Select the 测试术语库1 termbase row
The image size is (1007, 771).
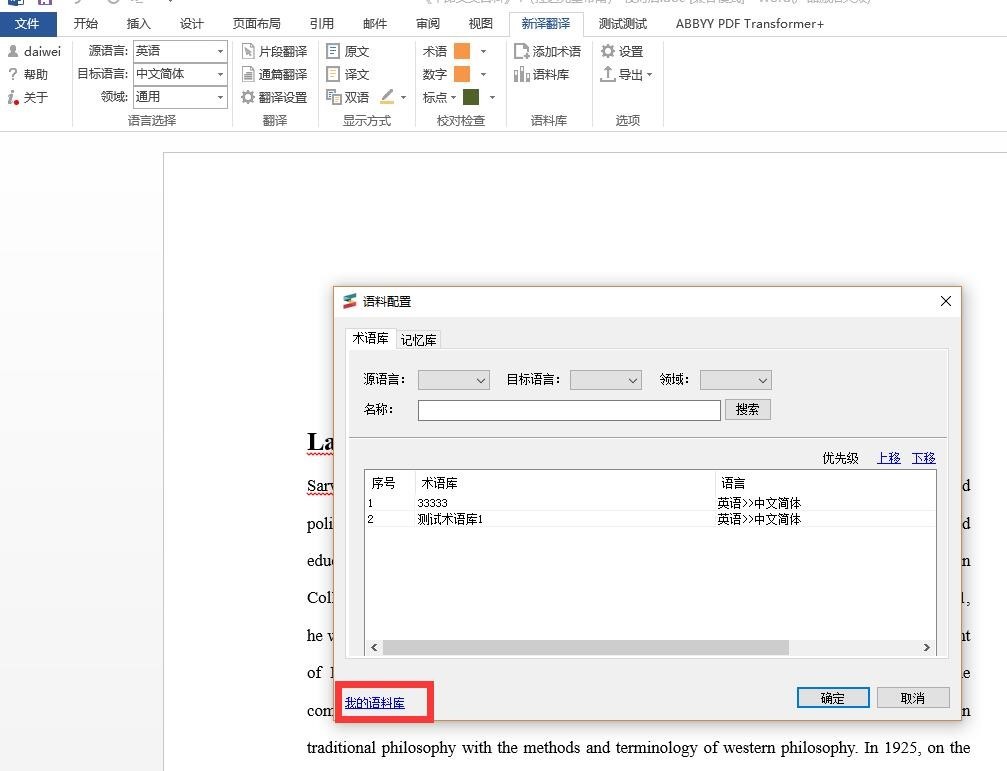[650, 519]
